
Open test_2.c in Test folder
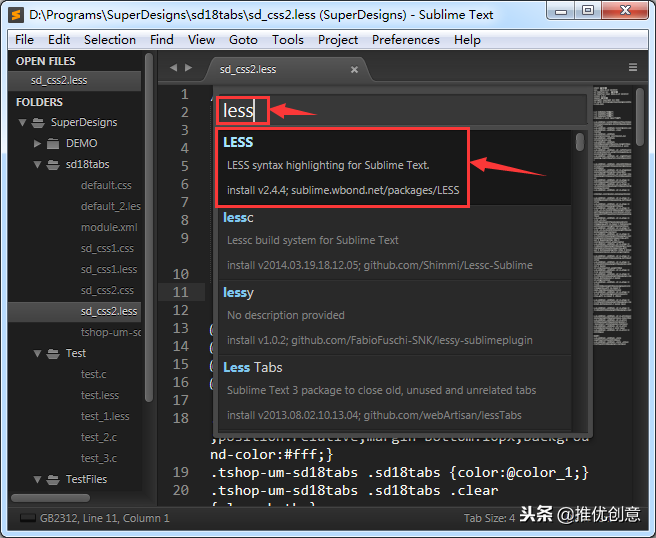[x=99, y=437]
